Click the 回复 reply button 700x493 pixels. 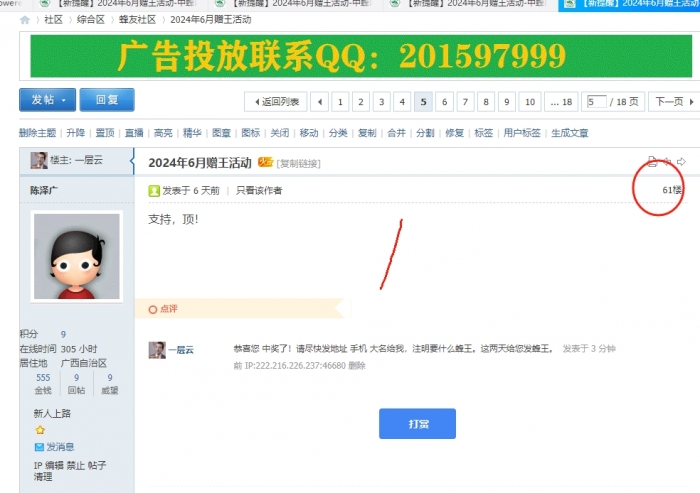[x=107, y=100]
